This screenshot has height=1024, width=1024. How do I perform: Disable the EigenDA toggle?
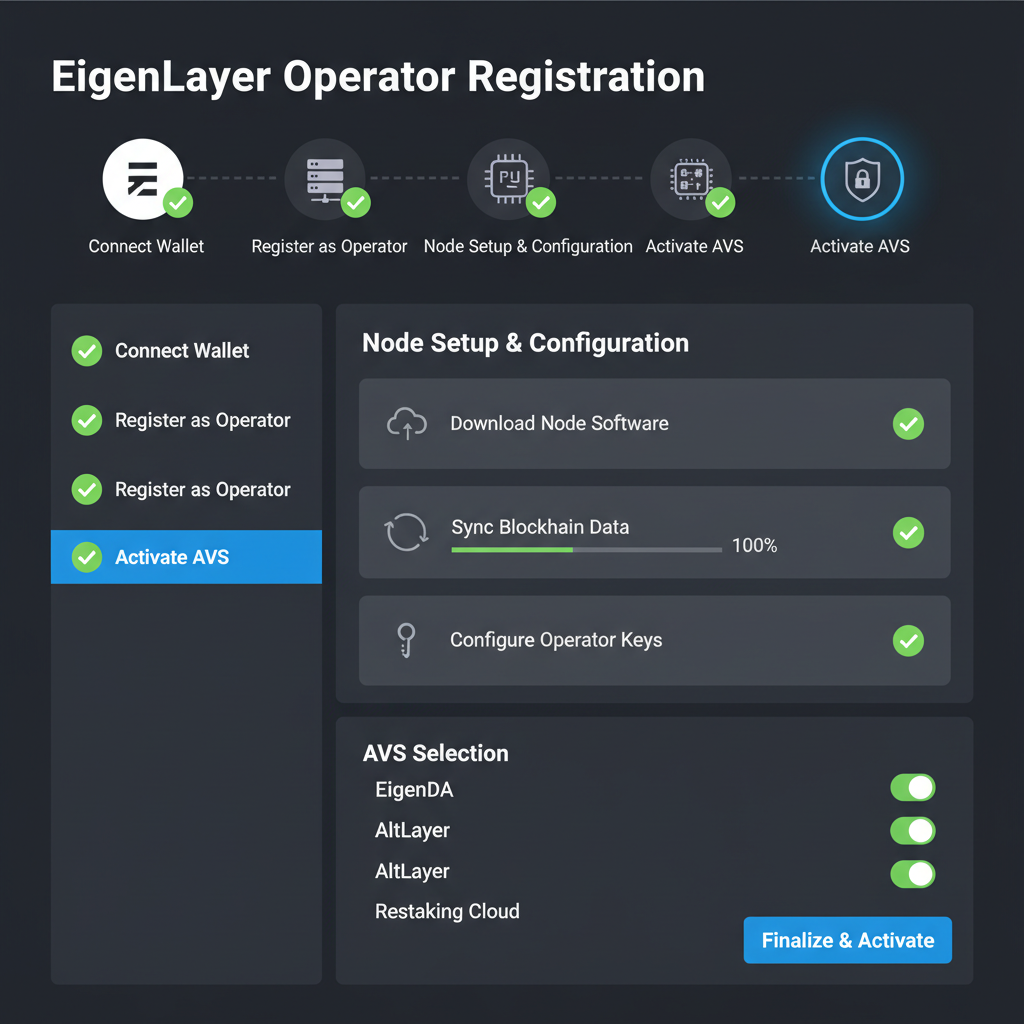[x=911, y=788]
